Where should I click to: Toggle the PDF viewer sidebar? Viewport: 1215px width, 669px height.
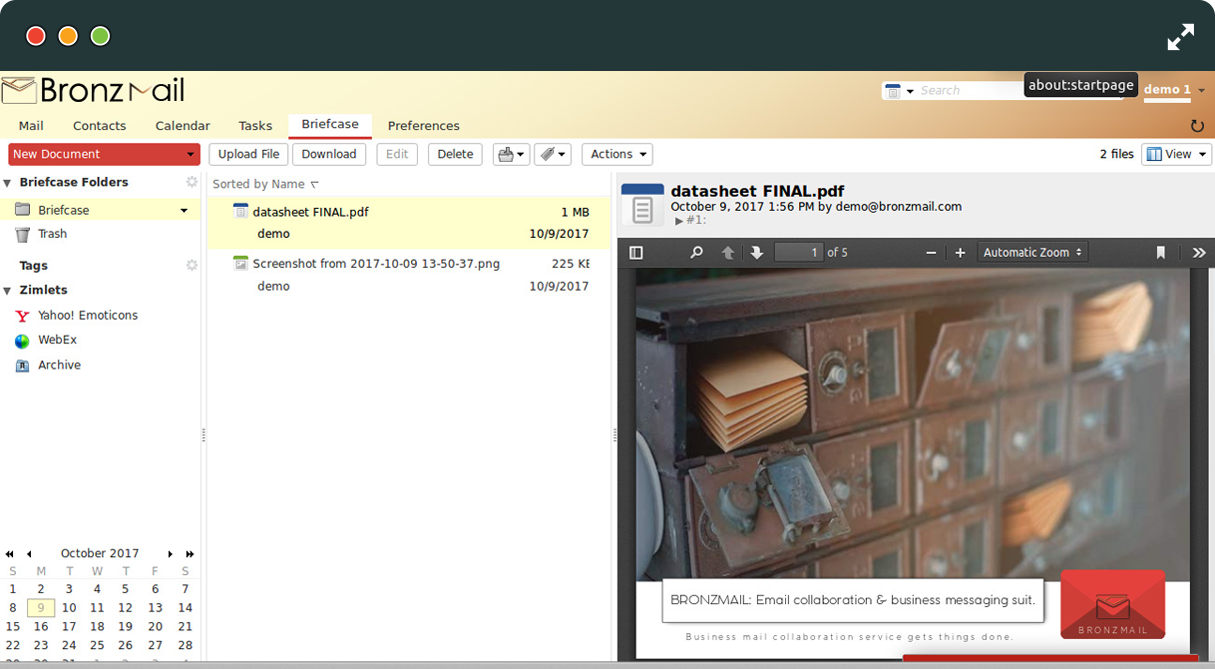click(x=636, y=253)
